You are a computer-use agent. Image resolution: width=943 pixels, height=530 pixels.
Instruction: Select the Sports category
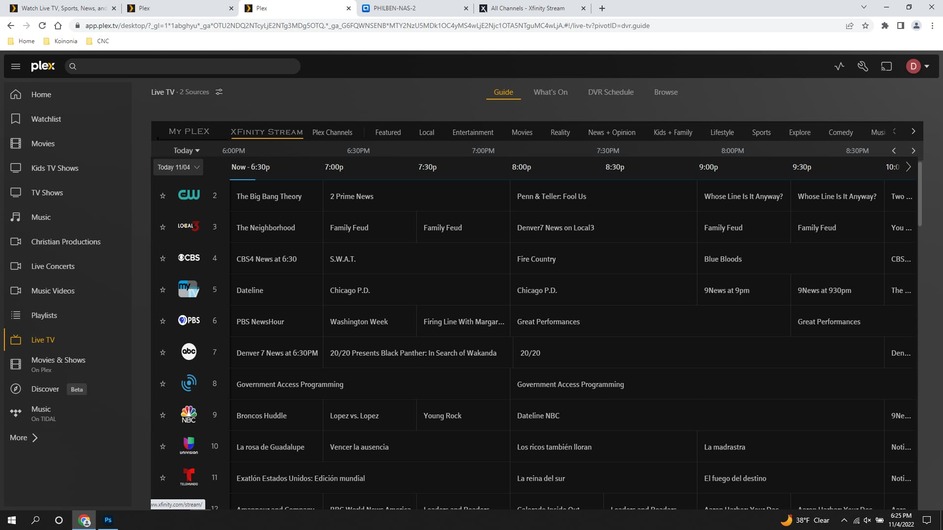pyautogui.click(x=761, y=132)
